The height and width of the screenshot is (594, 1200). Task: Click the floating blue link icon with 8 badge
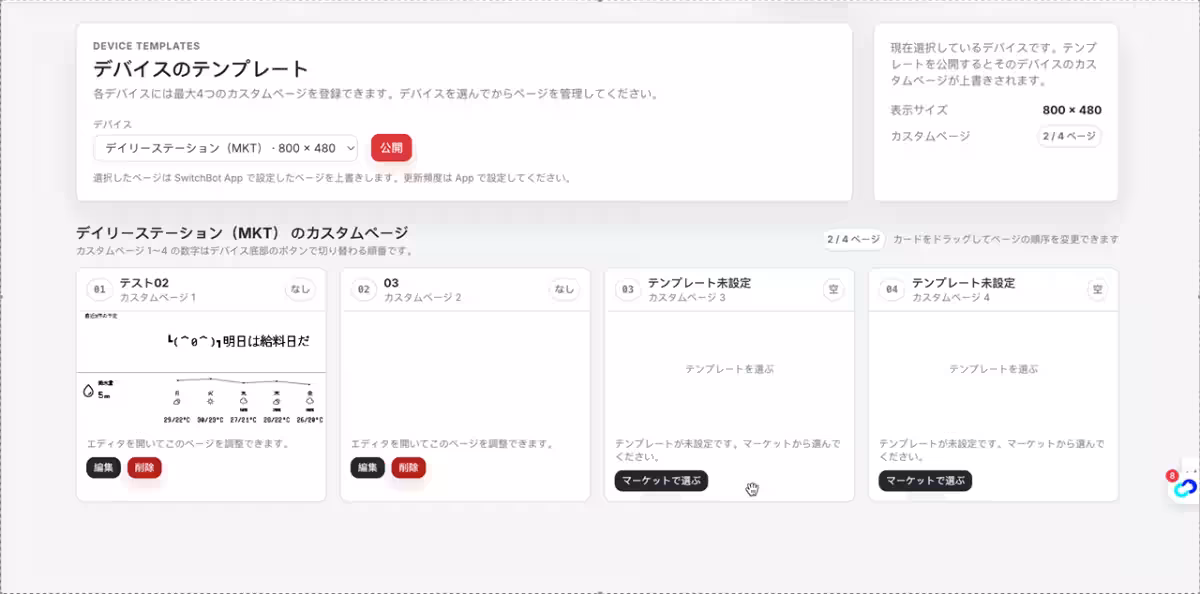pos(1184,487)
